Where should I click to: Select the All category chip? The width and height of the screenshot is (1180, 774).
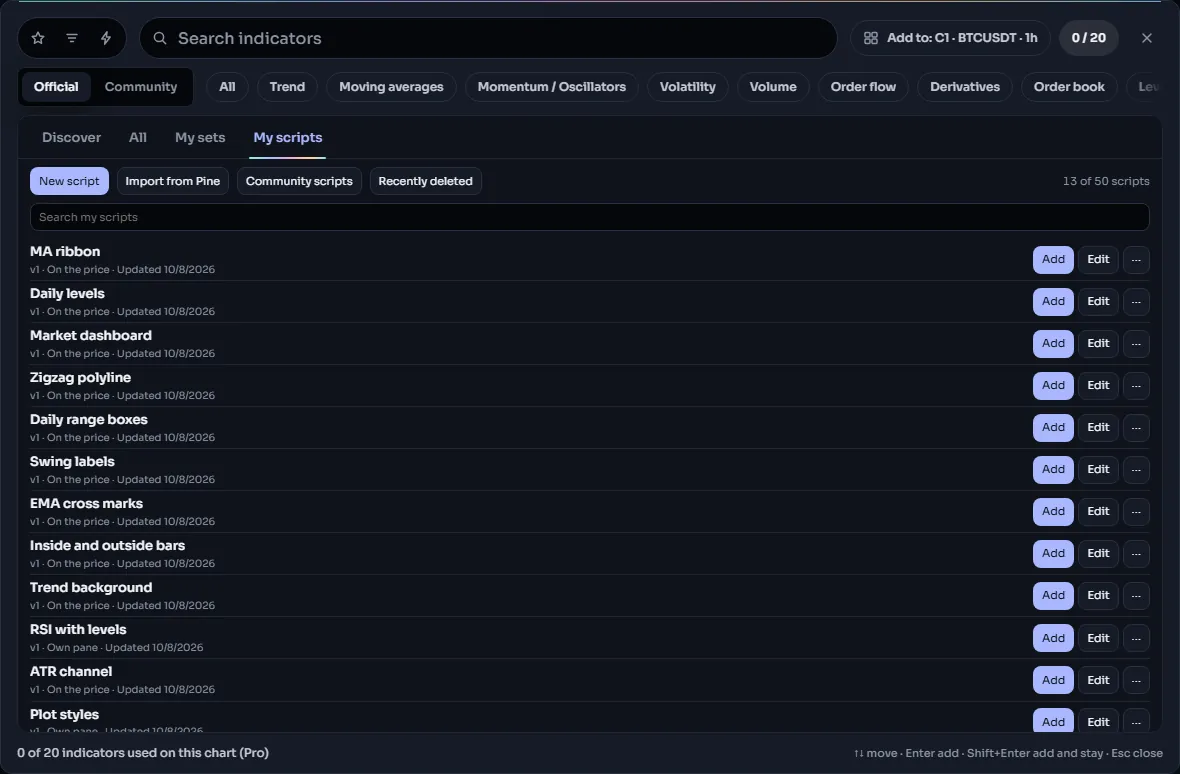click(227, 87)
